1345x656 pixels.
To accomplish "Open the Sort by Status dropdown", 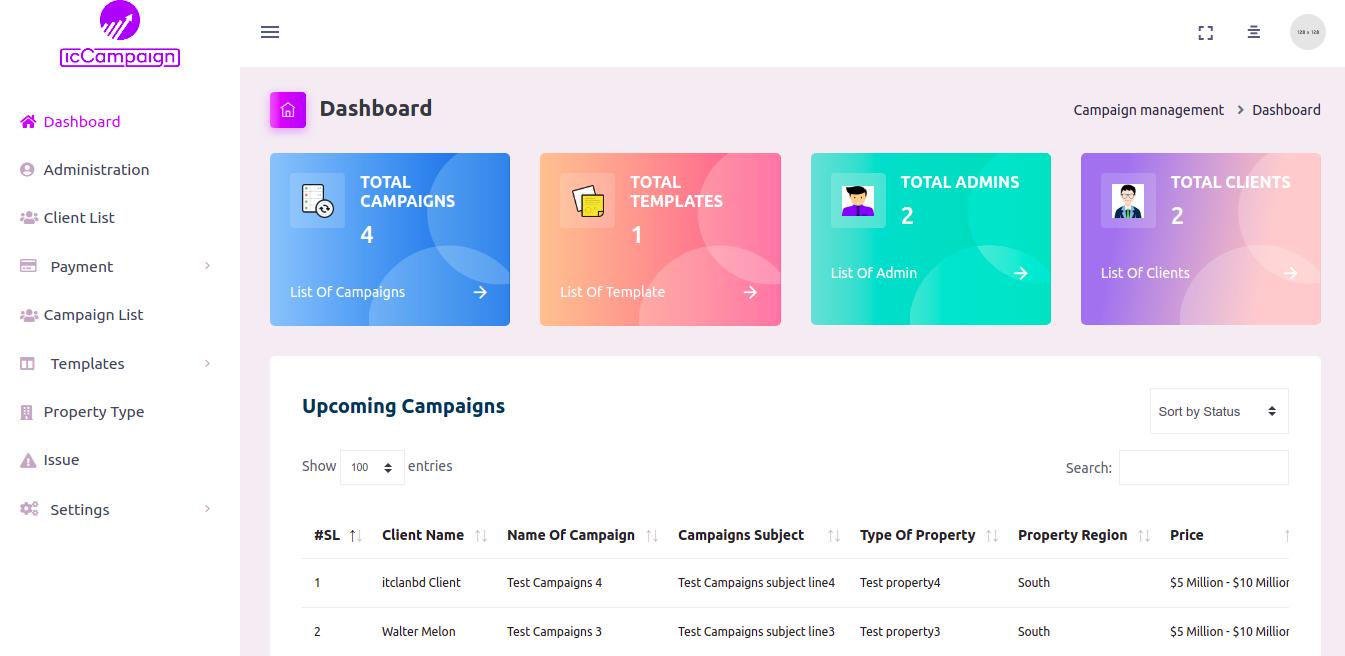I will pos(1219,411).
